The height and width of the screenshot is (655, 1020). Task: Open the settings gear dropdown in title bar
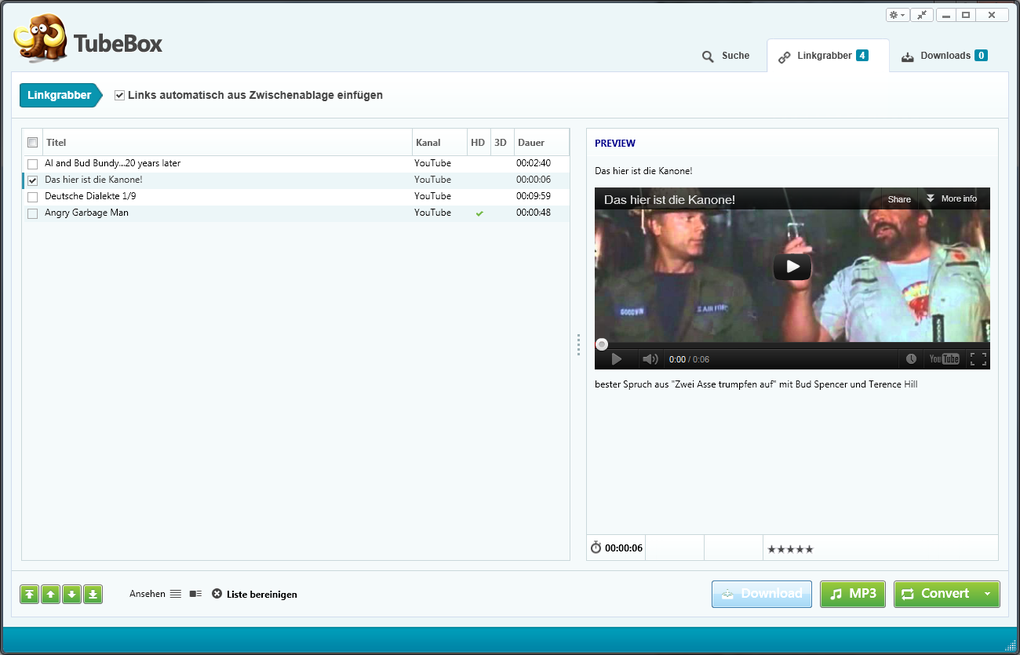click(898, 15)
